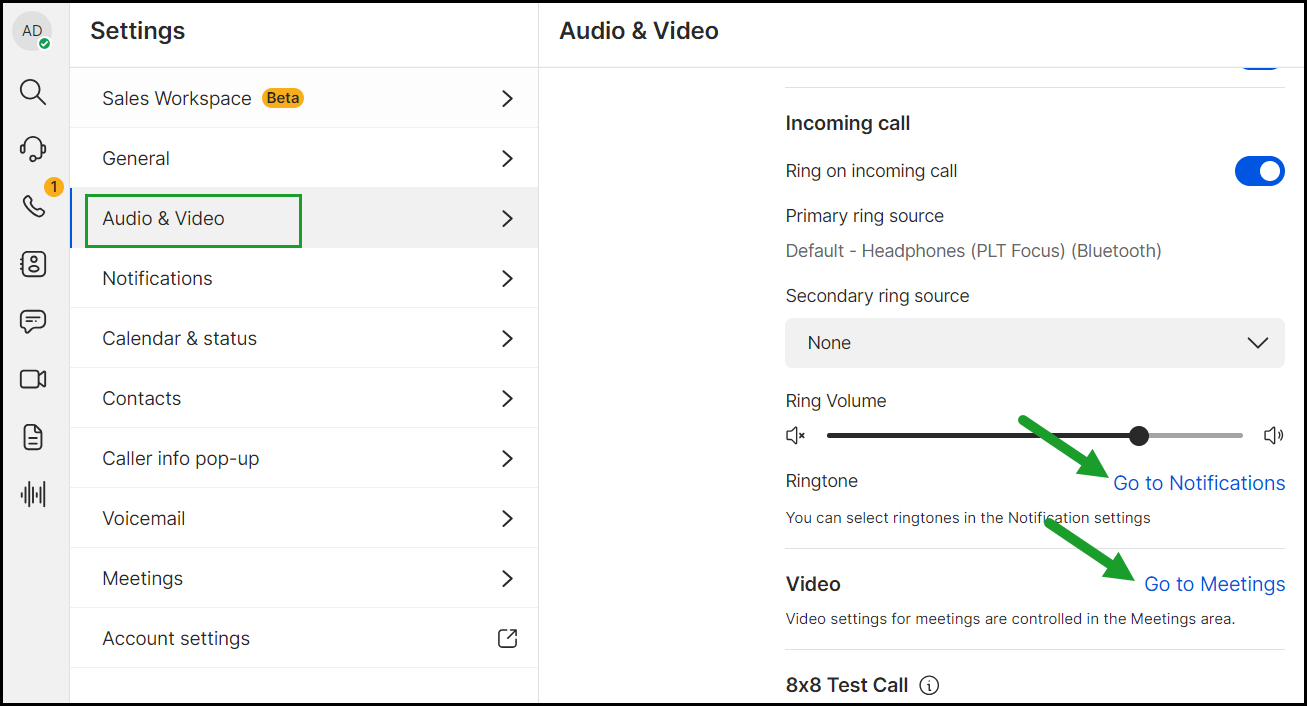Open search with the magnifier icon

point(33,93)
